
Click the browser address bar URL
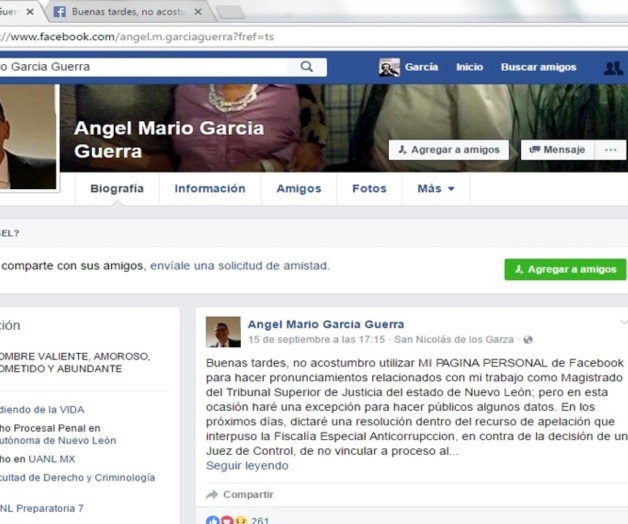pos(137,37)
